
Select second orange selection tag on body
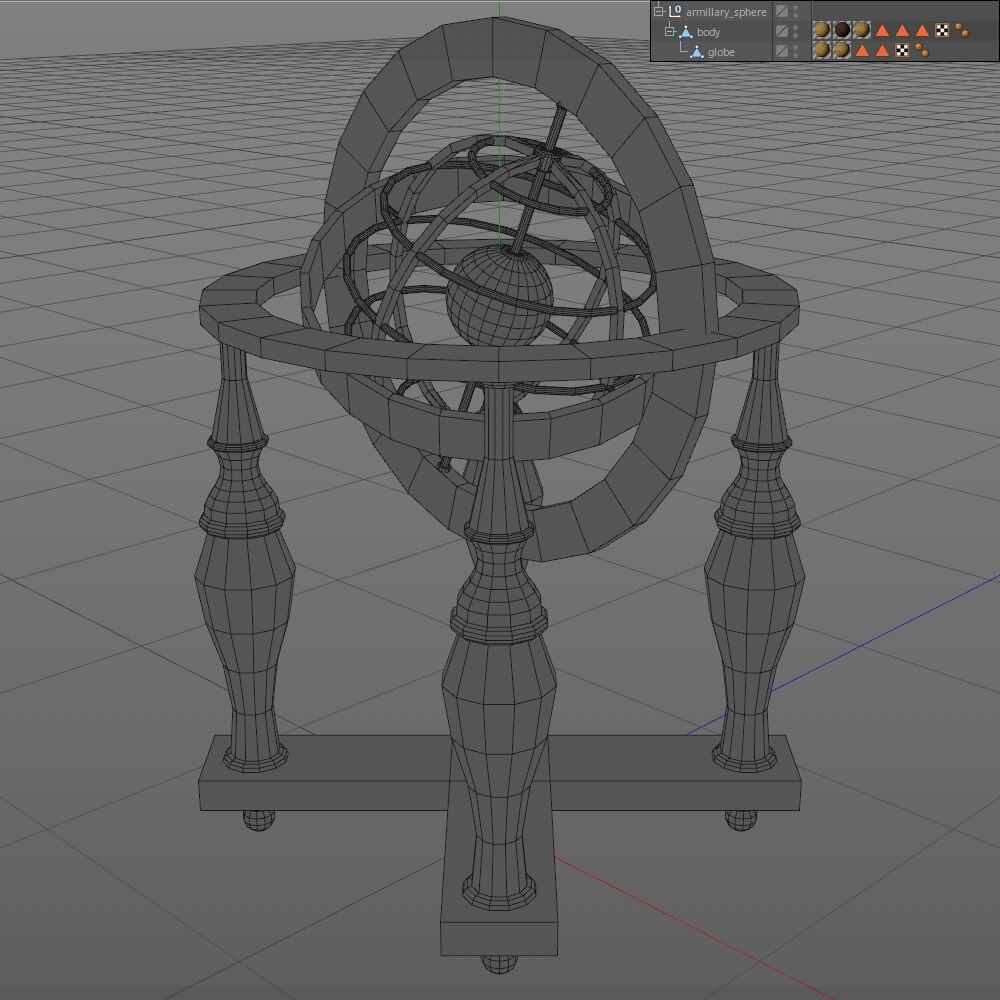click(902, 31)
